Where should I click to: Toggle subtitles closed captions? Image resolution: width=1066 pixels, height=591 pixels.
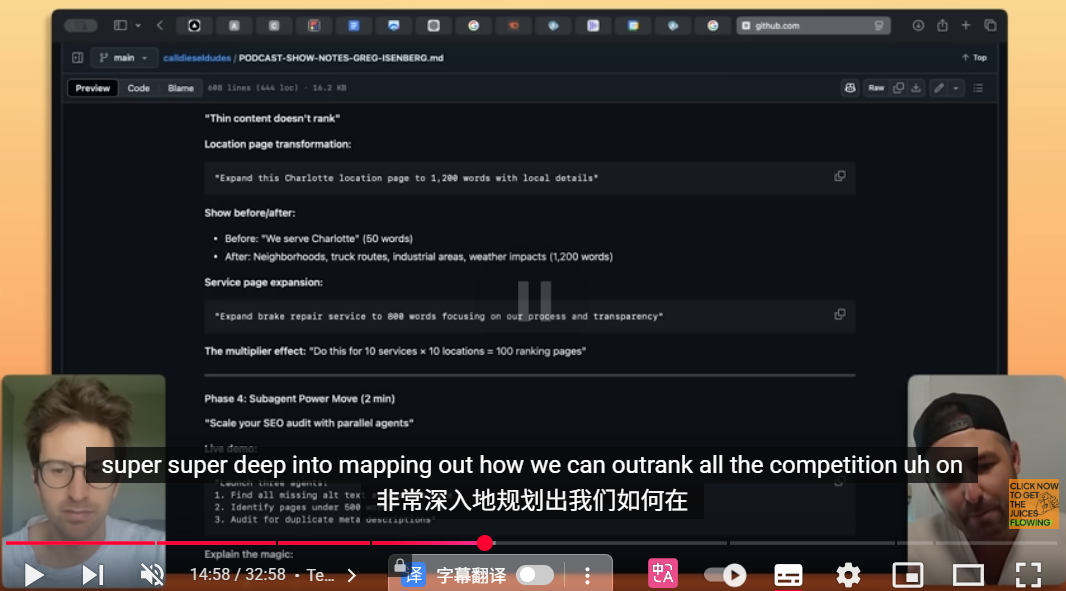coord(788,575)
